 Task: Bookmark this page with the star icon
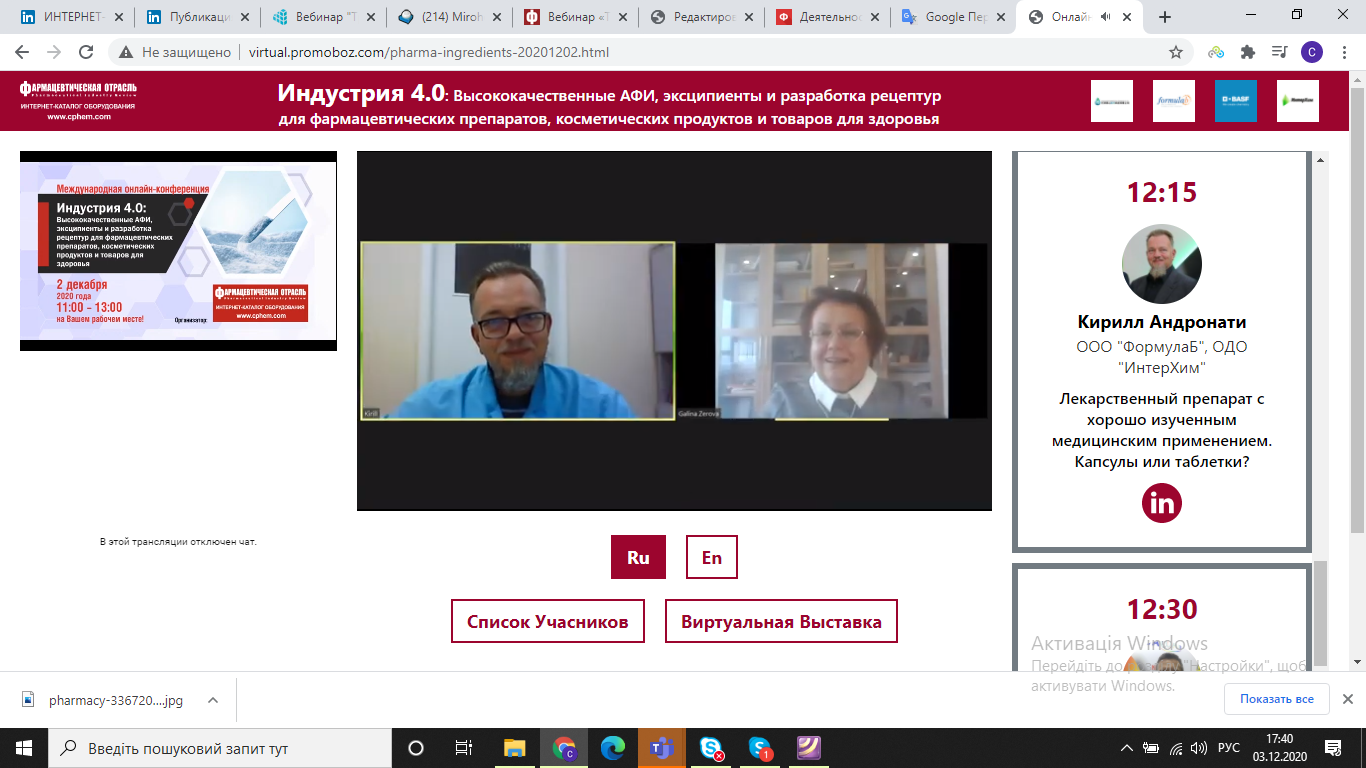click(1176, 52)
